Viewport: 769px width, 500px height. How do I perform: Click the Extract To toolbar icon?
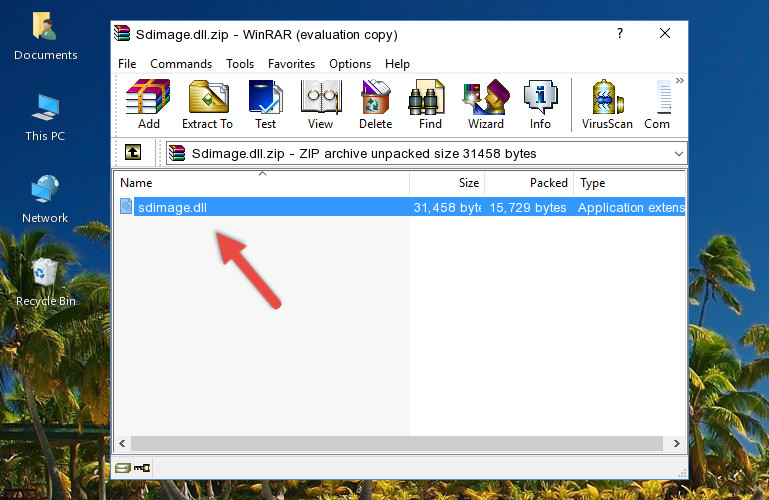point(207,104)
